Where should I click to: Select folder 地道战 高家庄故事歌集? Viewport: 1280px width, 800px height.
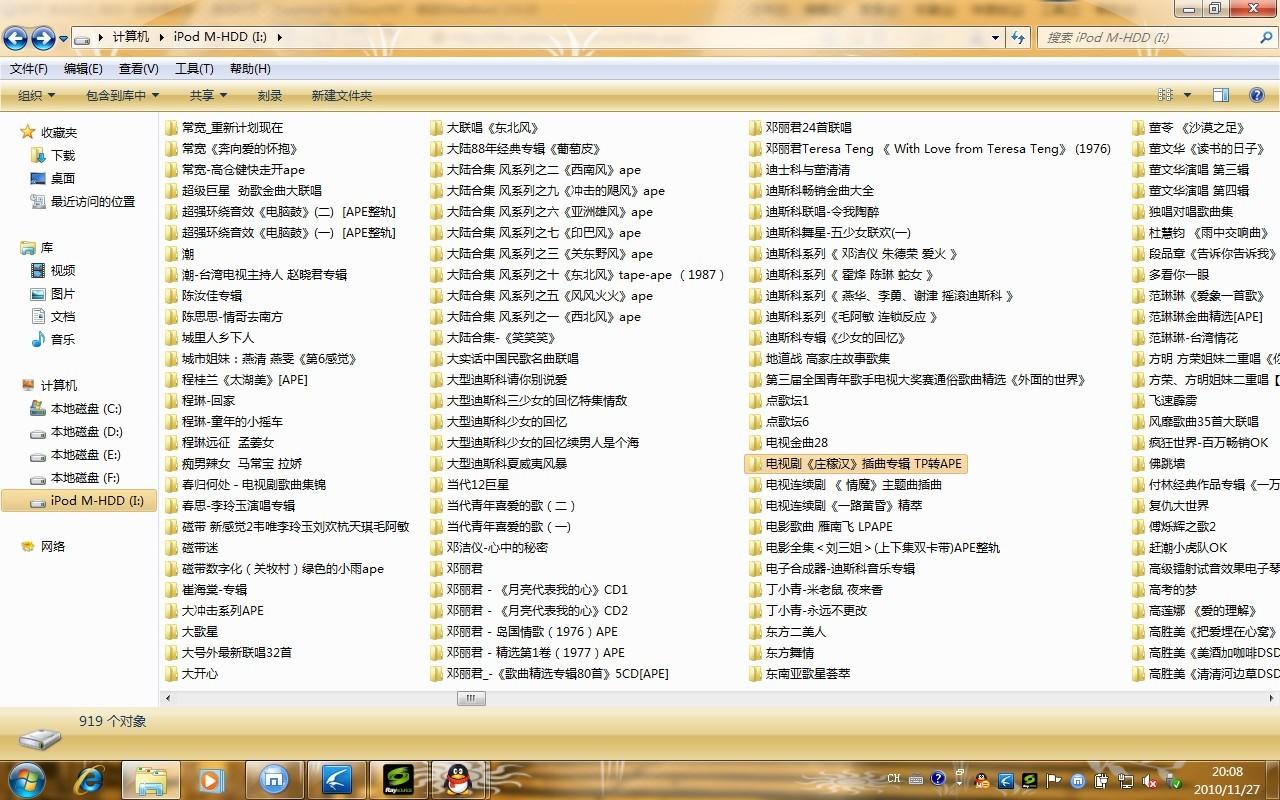[819, 358]
